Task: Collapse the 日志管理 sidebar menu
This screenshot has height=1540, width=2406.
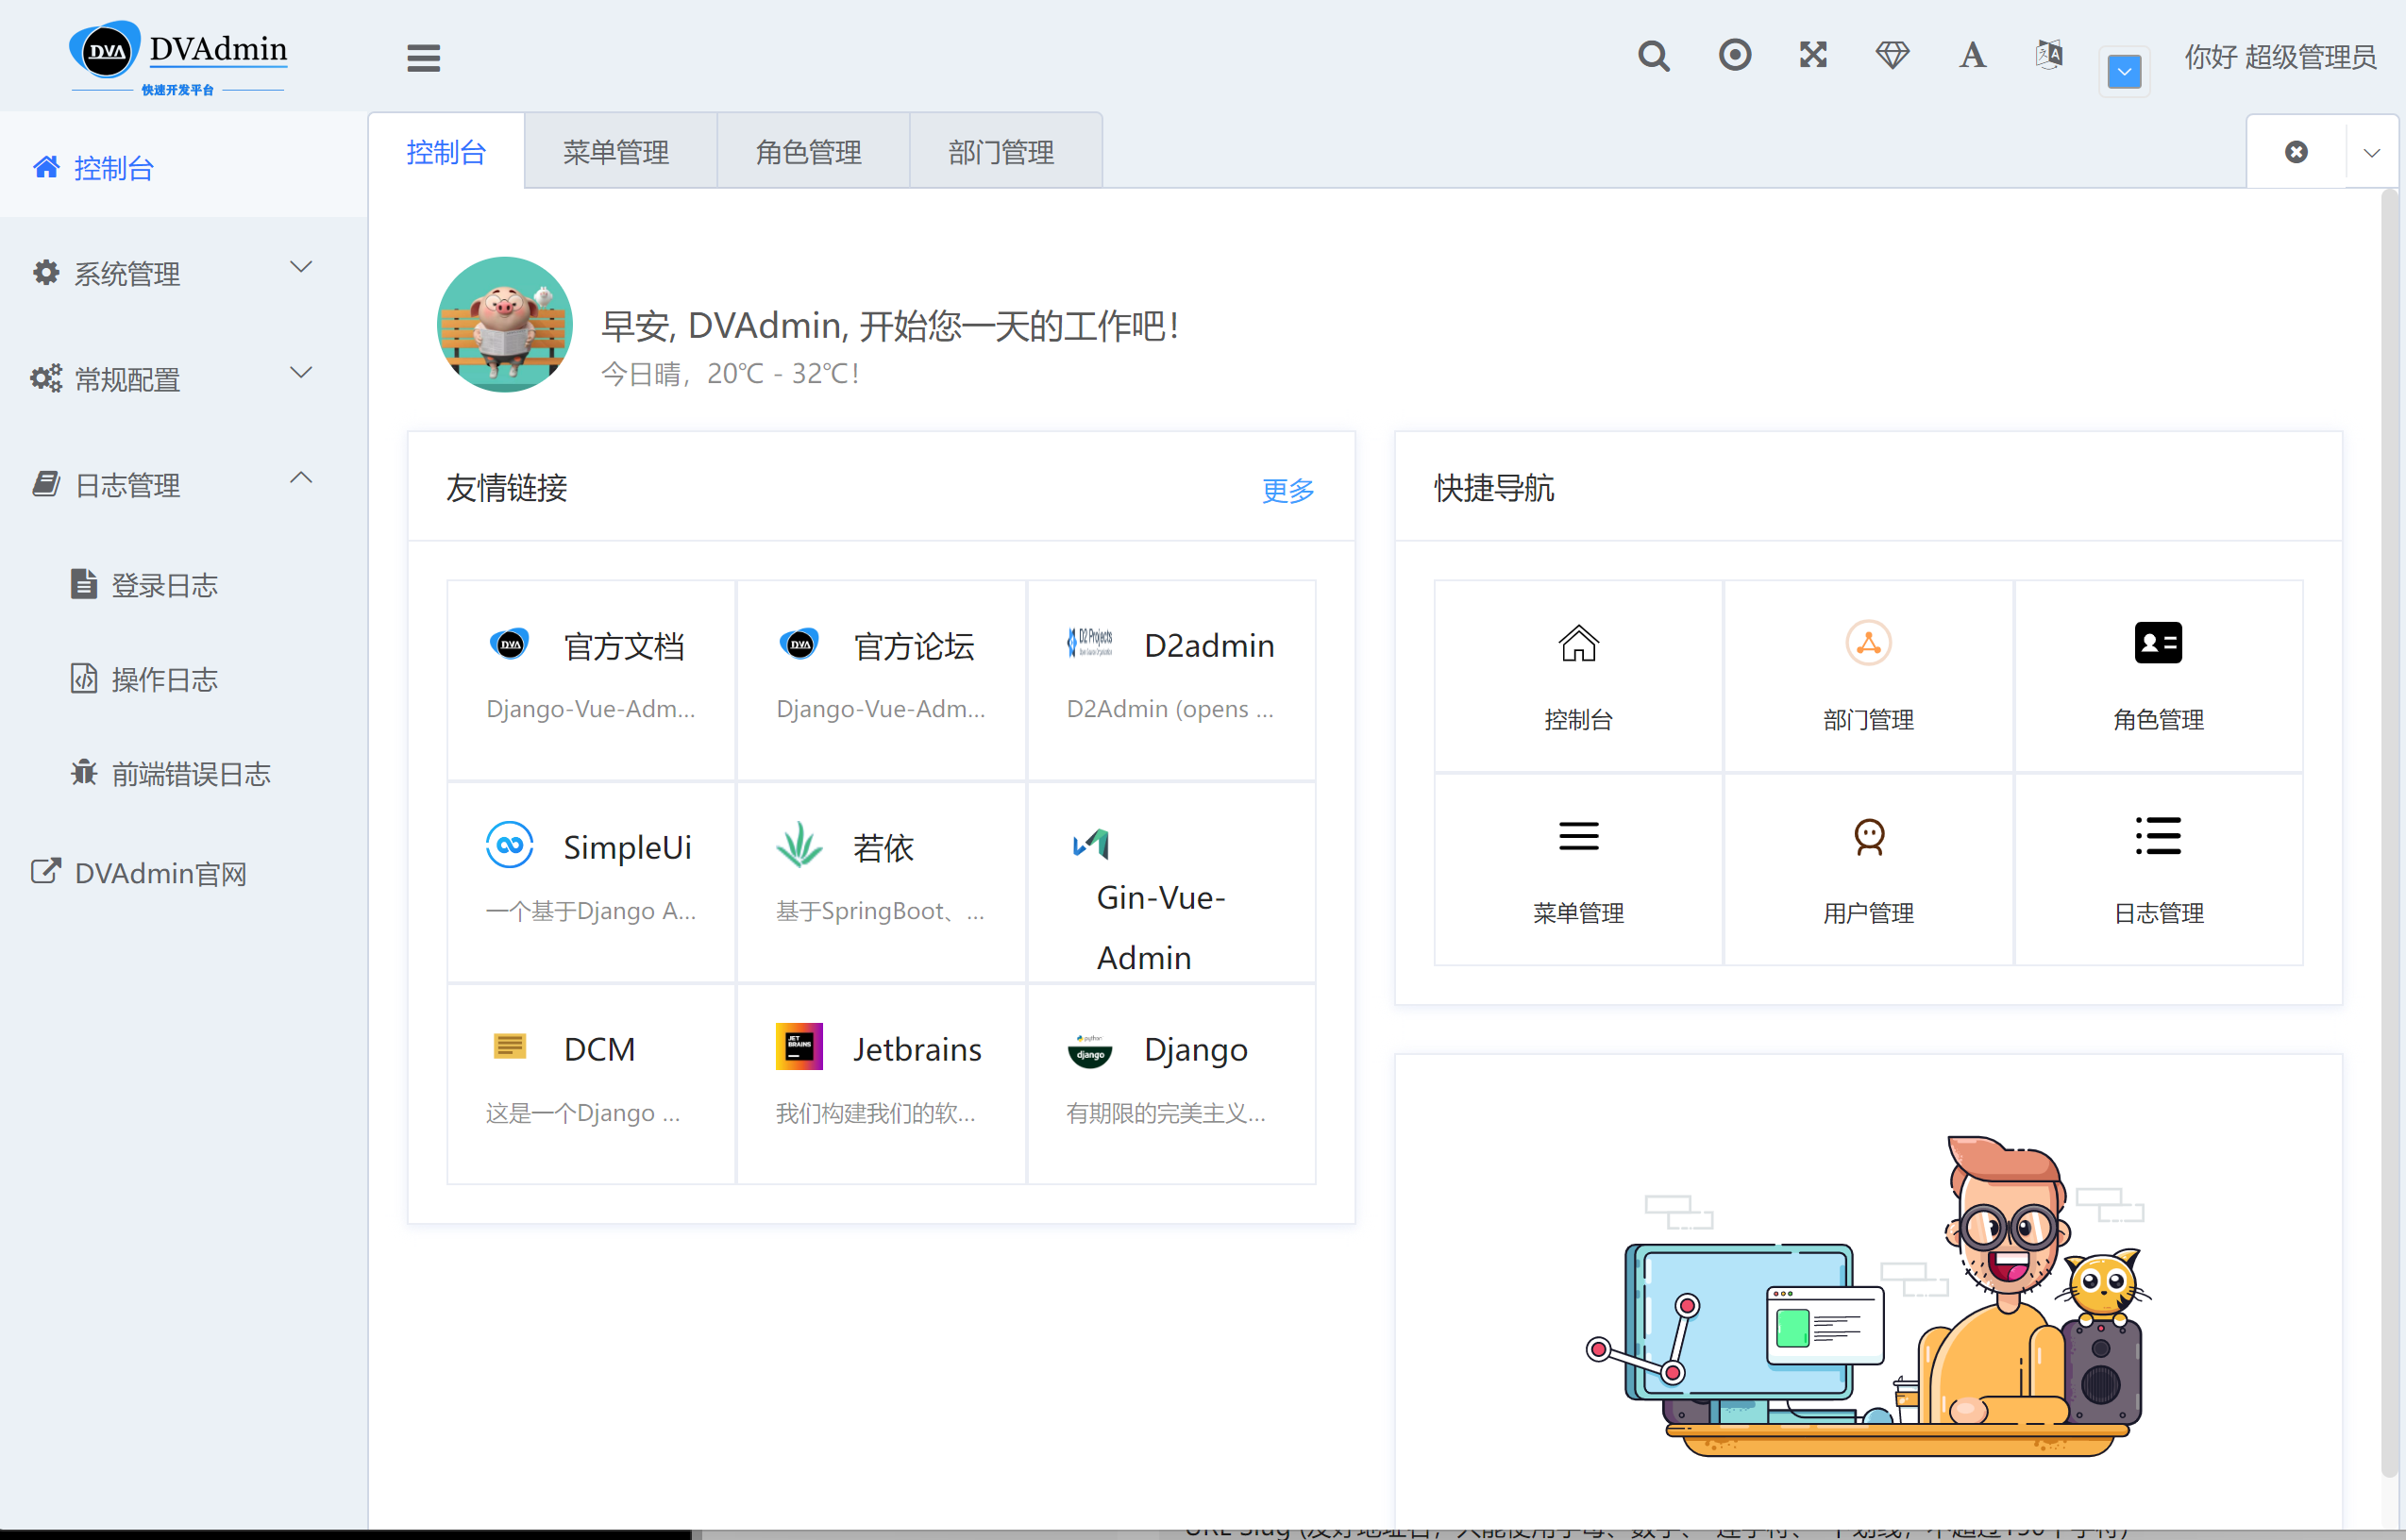Action: point(184,484)
